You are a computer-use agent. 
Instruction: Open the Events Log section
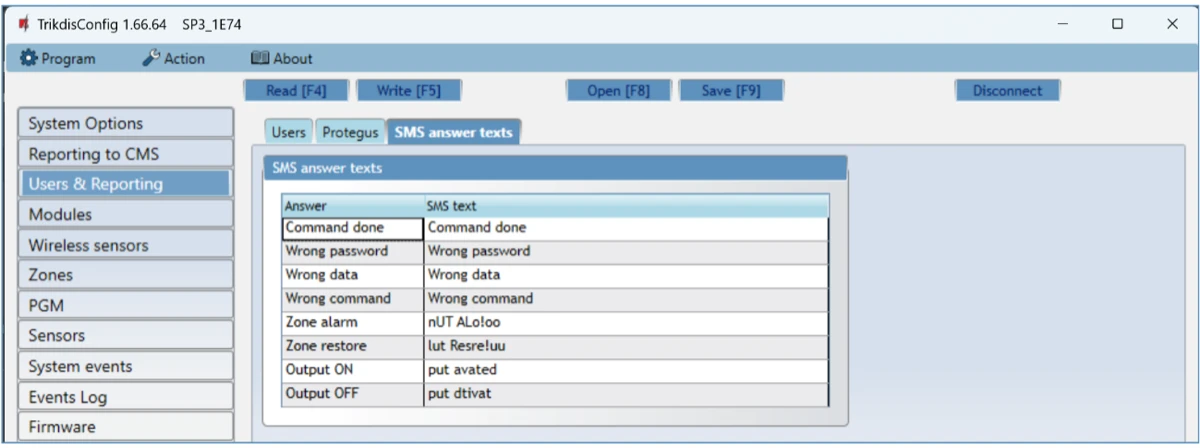(x=125, y=397)
